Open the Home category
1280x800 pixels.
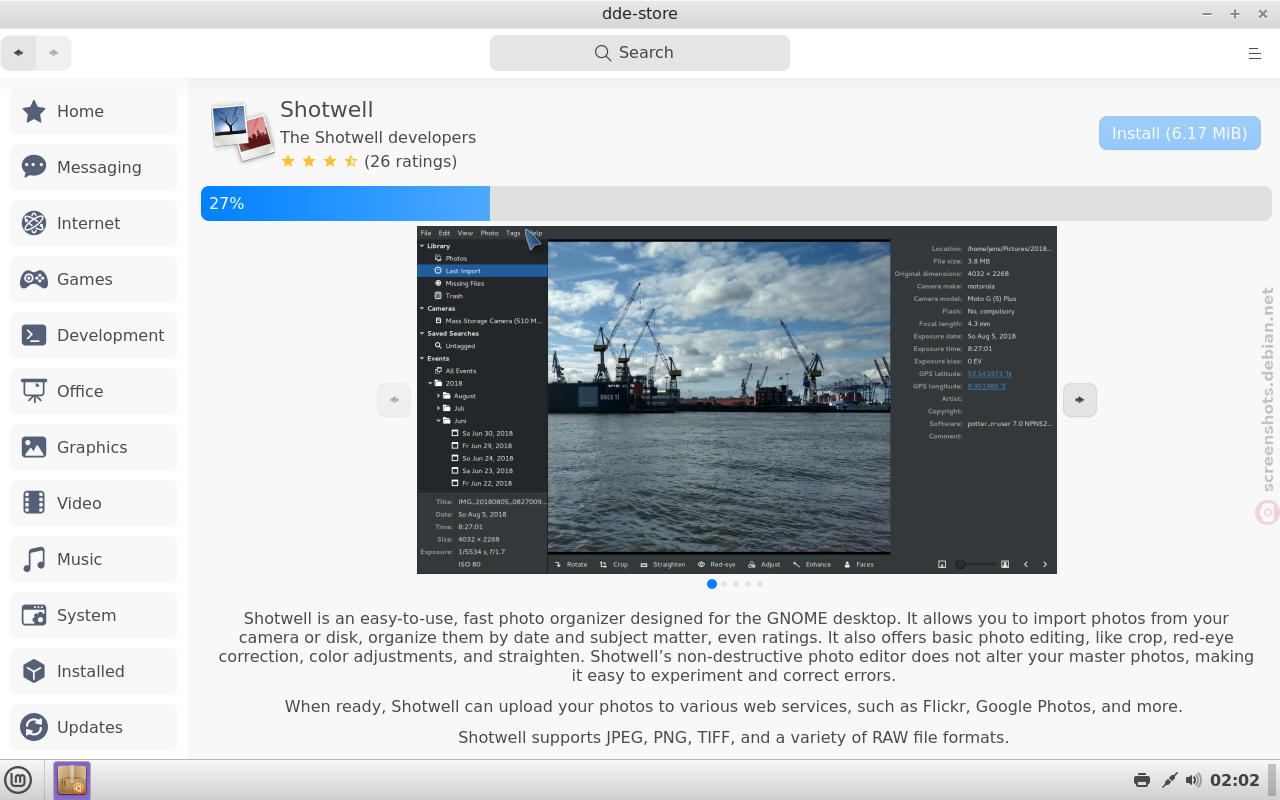coord(94,111)
